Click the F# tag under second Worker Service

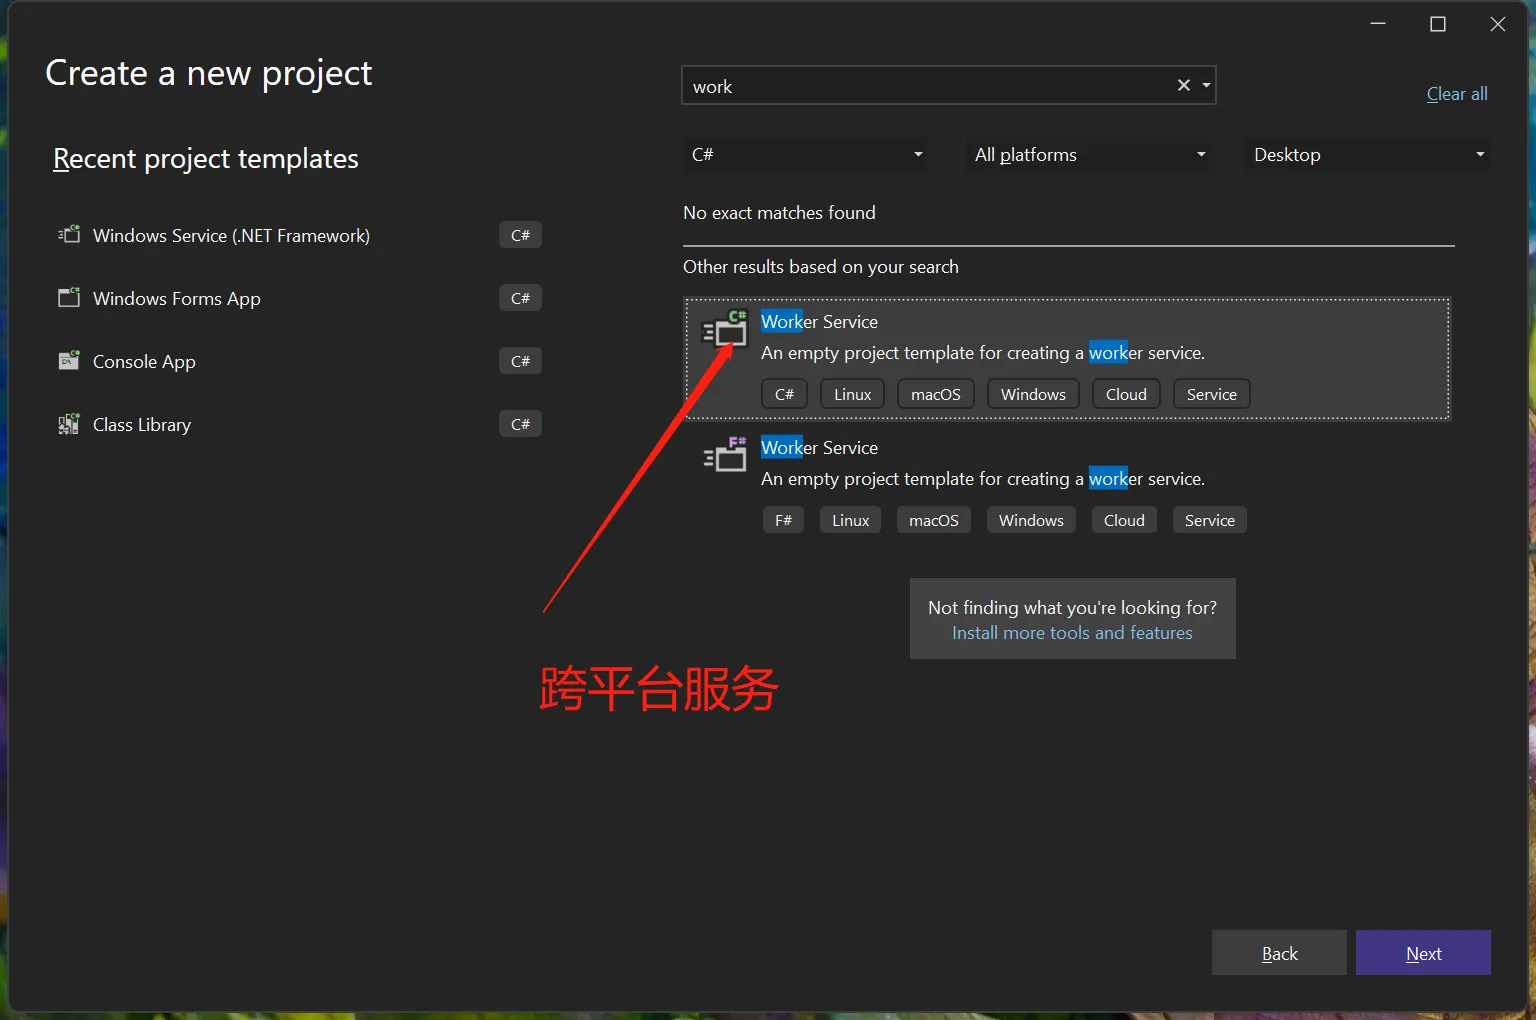click(x=783, y=520)
